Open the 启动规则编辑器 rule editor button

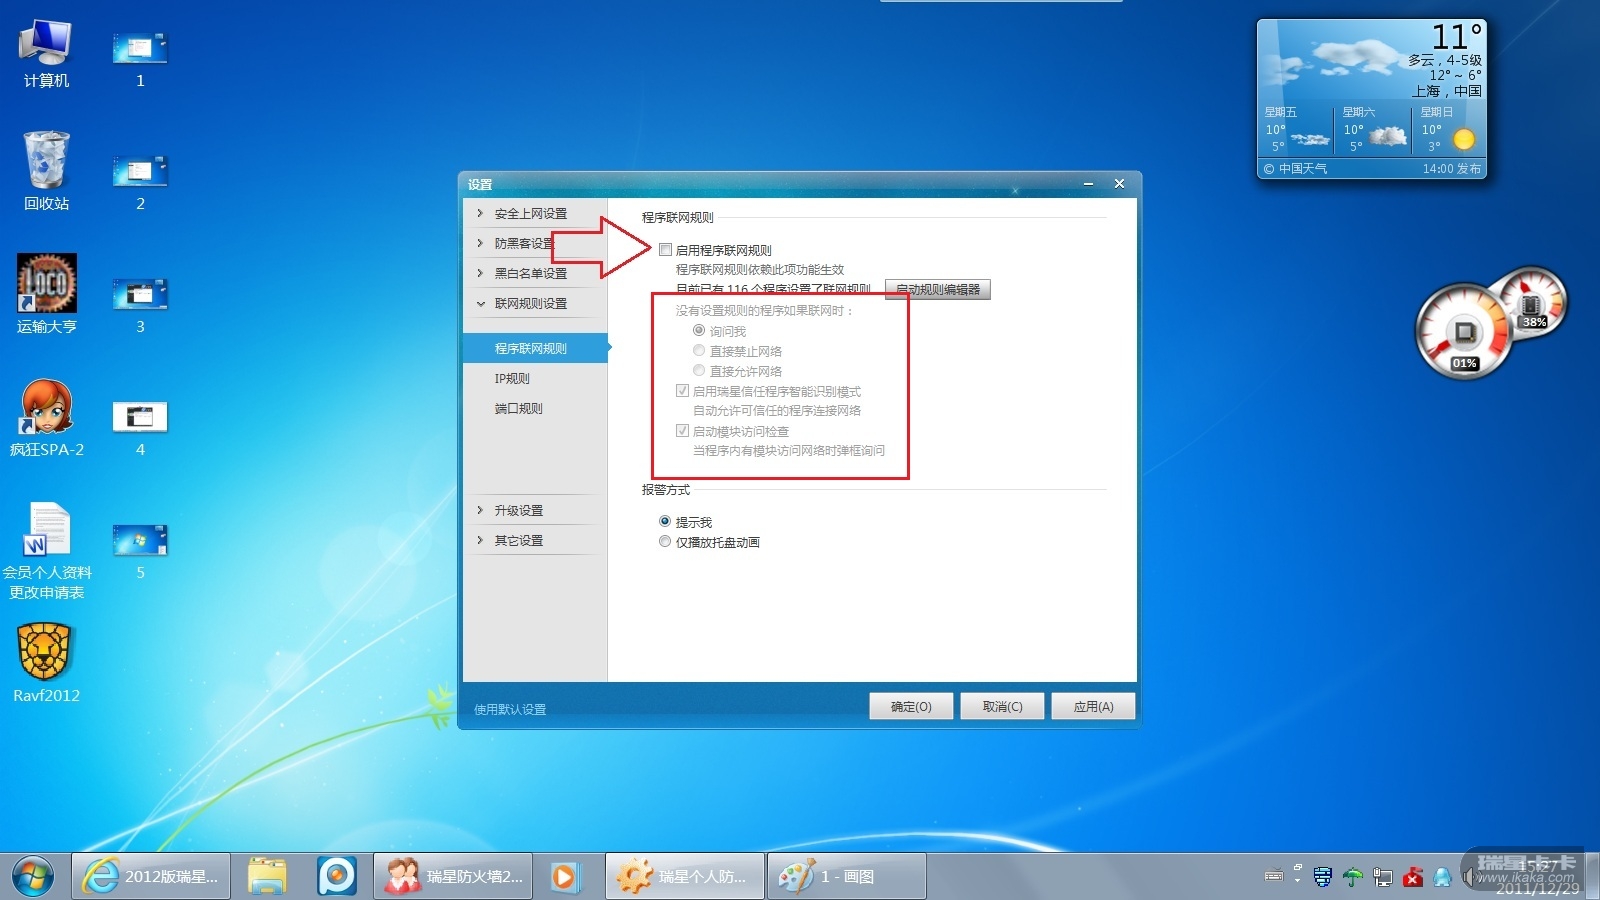pos(938,289)
